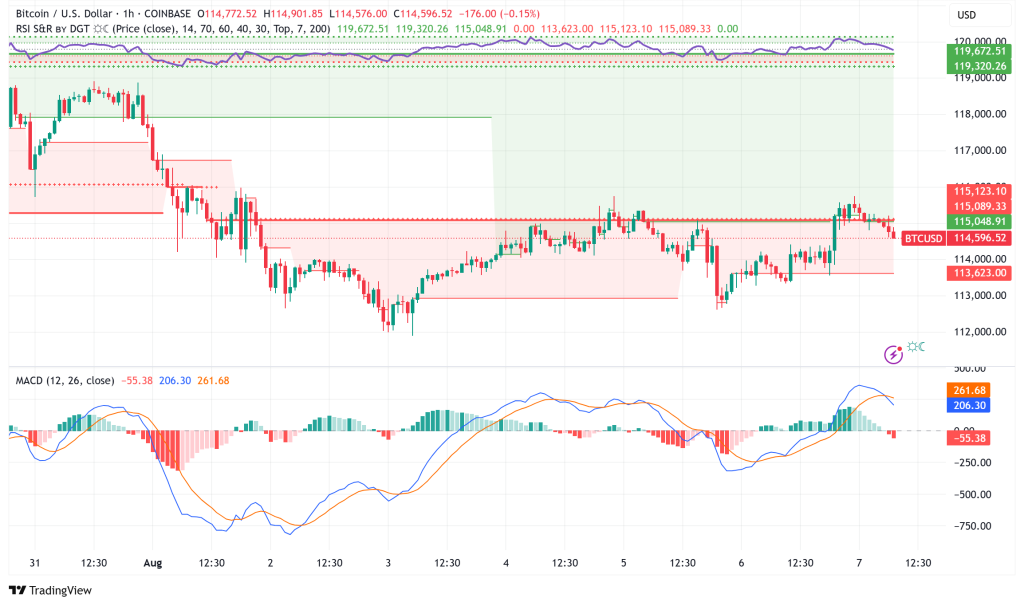1024x606 pixels.
Task: Click the red 115,123.10 price axis label
Action: pos(980,191)
